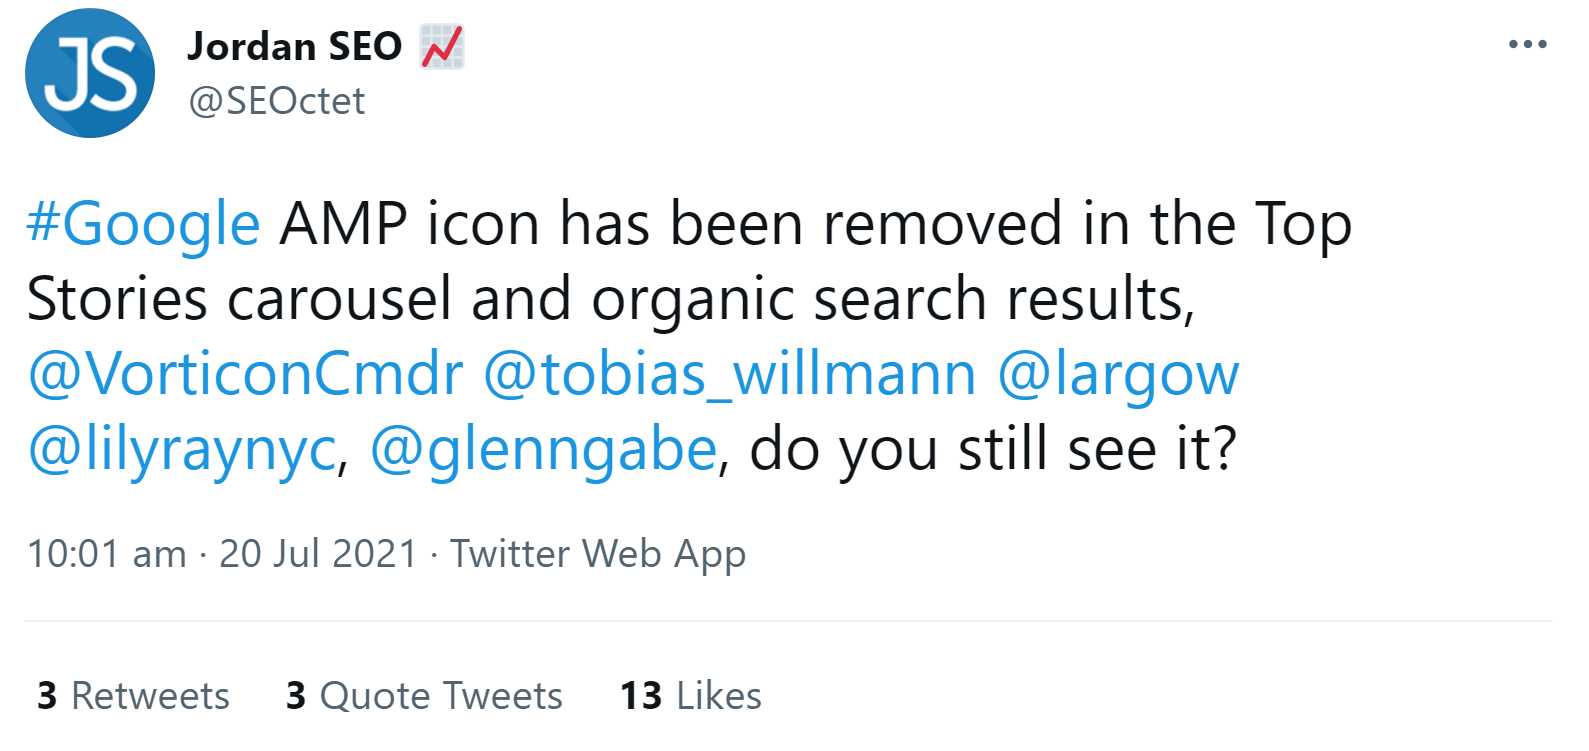Viewport: 1589px width, 751px height.
Task: Click the 20 Jul 2021 date
Action: (318, 554)
